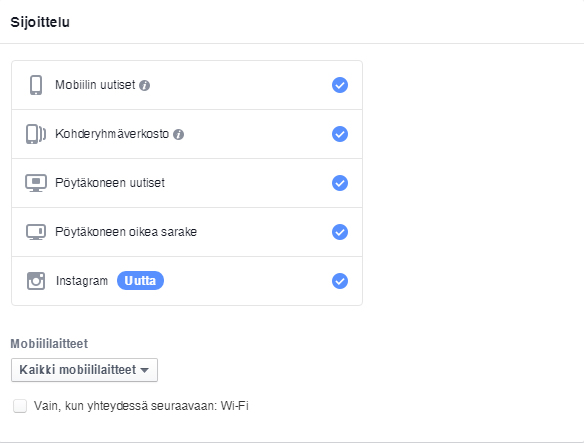The width and height of the screenshot is (584, 443).
Task: Click the Vain, kun yhteydessä seuraavaan: Wi-Fi label
Action: pos(141,406)
